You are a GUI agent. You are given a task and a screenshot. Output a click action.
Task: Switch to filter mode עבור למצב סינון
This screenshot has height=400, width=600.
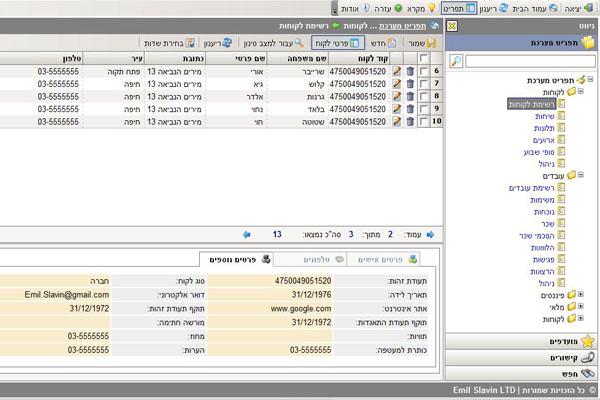coord(274,43)
